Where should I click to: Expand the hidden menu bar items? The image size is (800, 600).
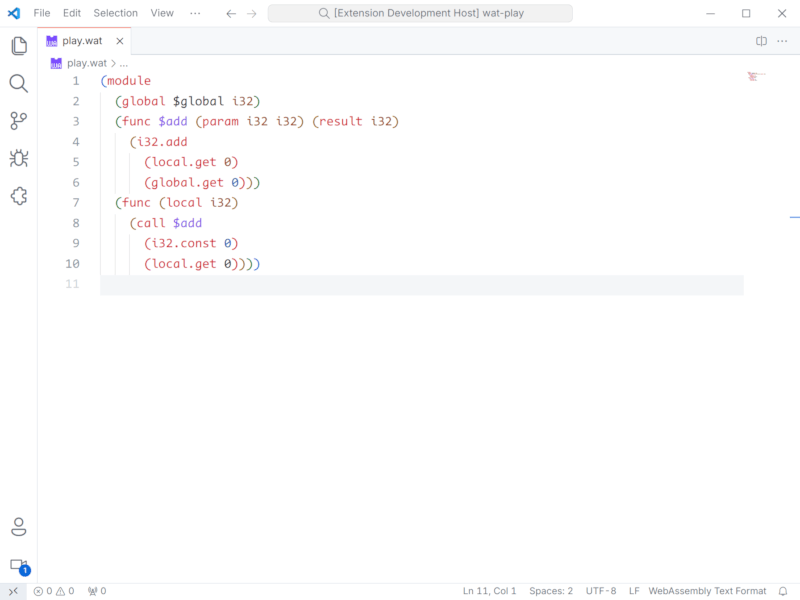point(194,13)
